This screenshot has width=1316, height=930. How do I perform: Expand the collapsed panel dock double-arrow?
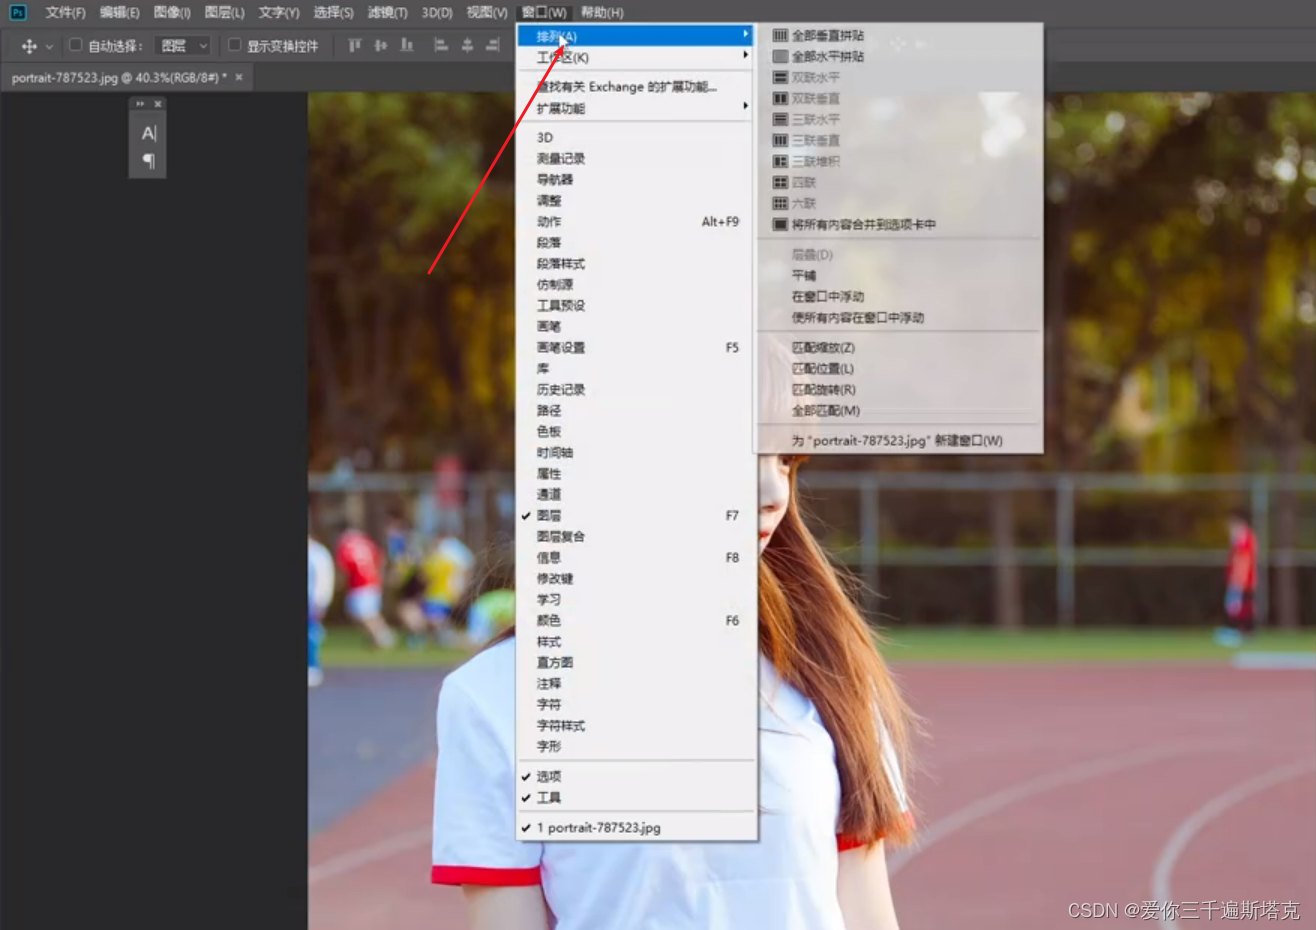(x=140, y=104)
